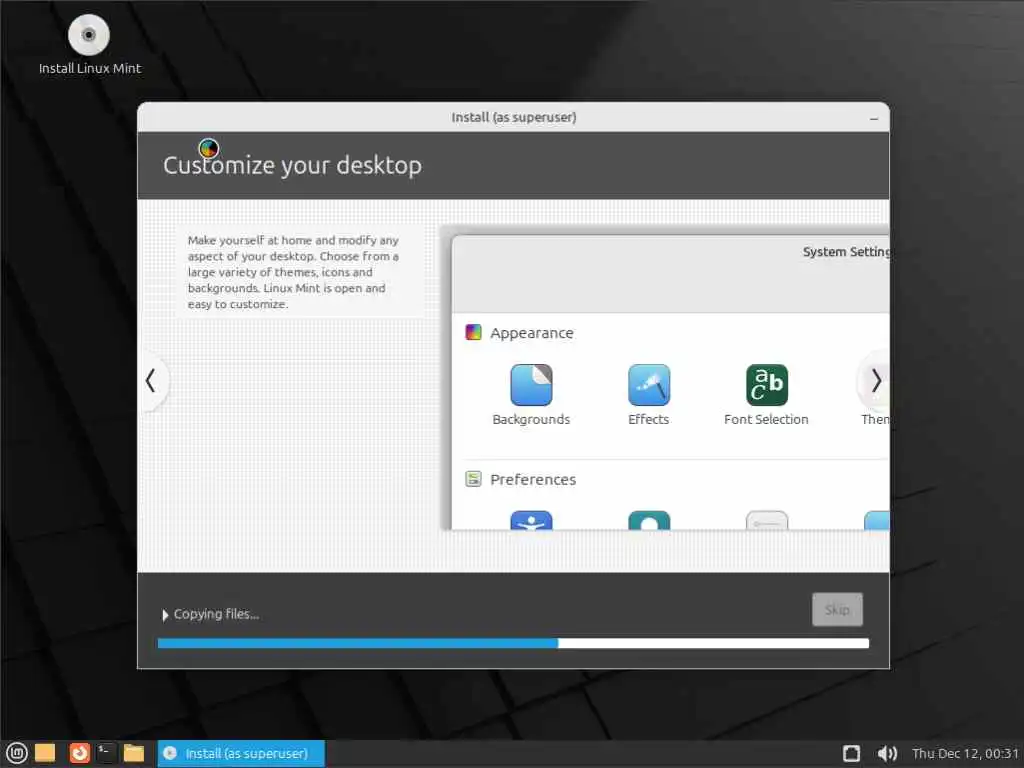Image resolution: width=1024 pixels, height=768 pixels.
Task: Open the Terminal from the panel
Action: (x=106, y=753)
